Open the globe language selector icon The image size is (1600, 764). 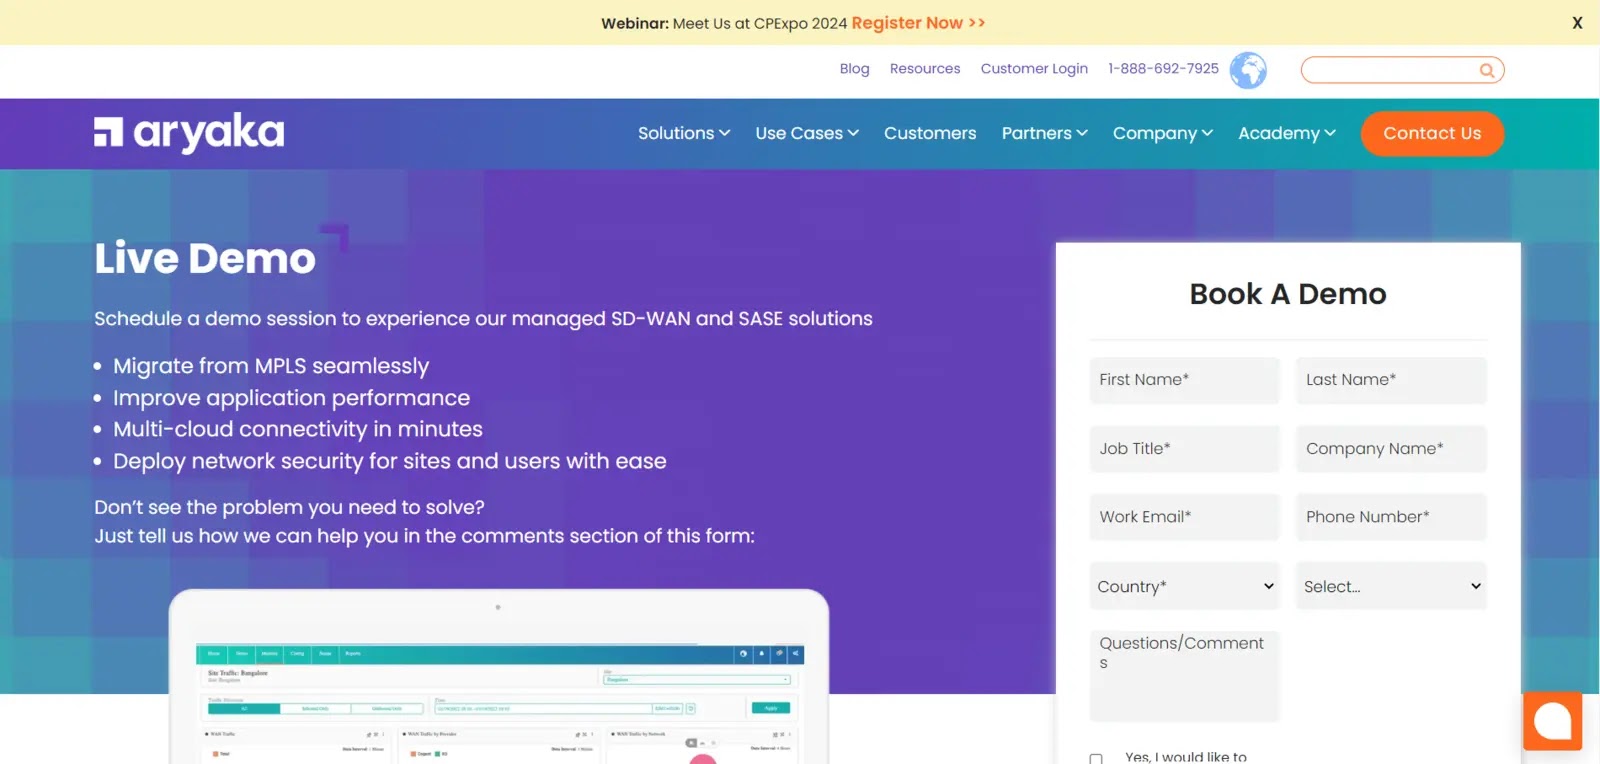[1248, 70]
